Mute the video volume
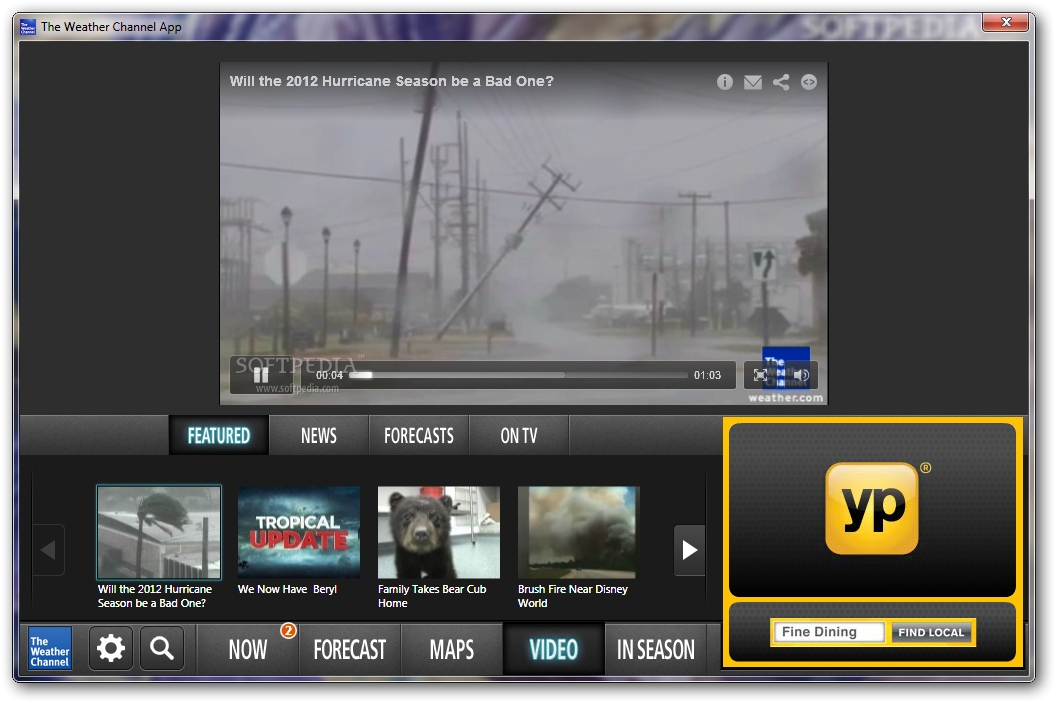The height and width of the screenshot is (703, 1056). [x=801, y=375]
